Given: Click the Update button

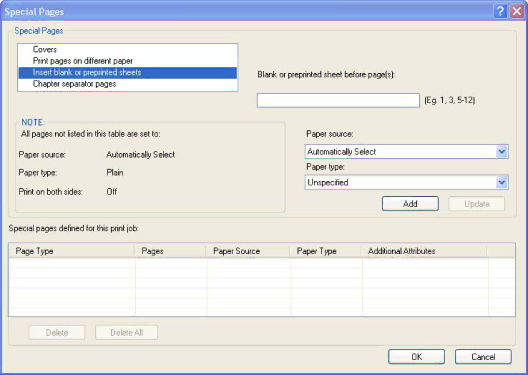Looking at the screenshot, I should [x=476, y=204].
